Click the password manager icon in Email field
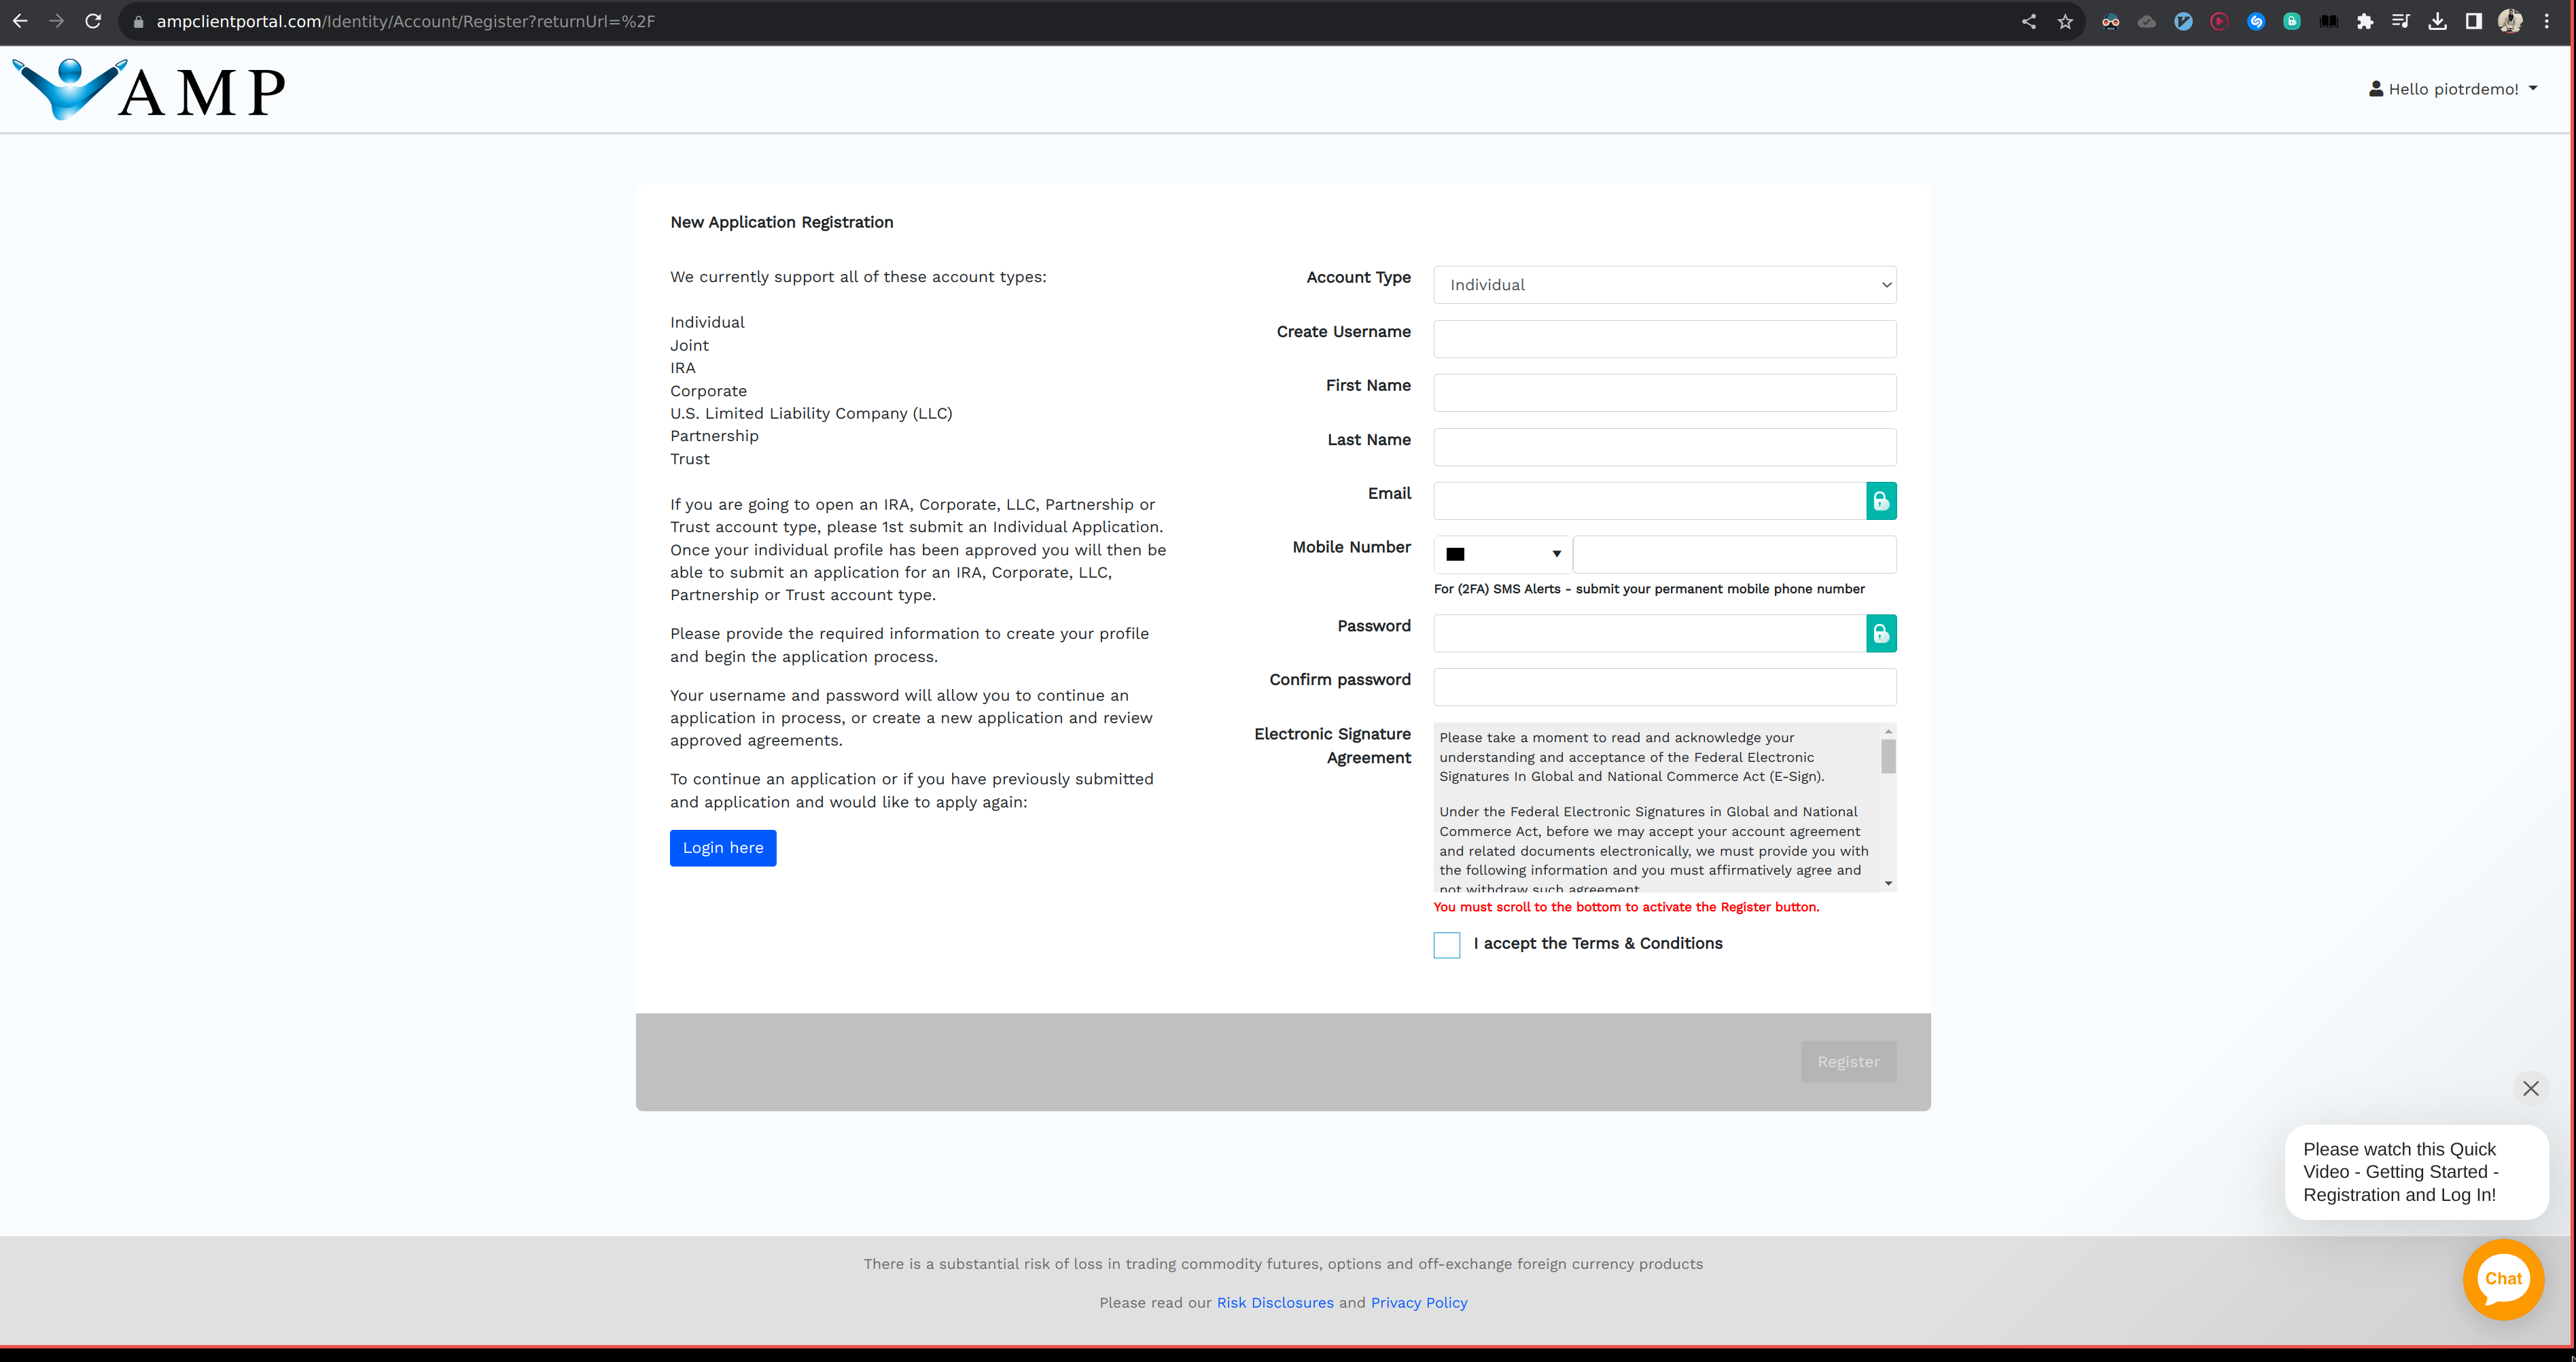2576x1362 pixels. [x=1880, y=501]
